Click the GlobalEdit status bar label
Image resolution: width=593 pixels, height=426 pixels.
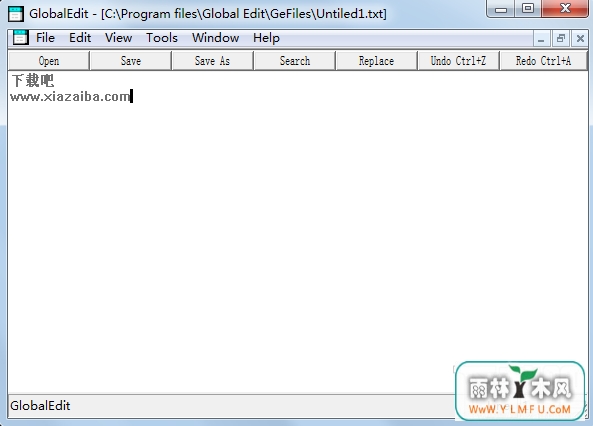[40, 406]
